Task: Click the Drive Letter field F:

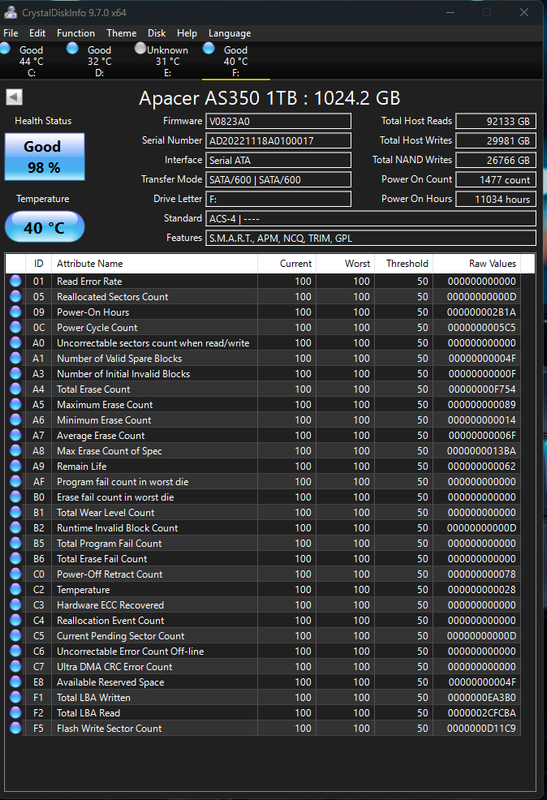Action: 278,199
